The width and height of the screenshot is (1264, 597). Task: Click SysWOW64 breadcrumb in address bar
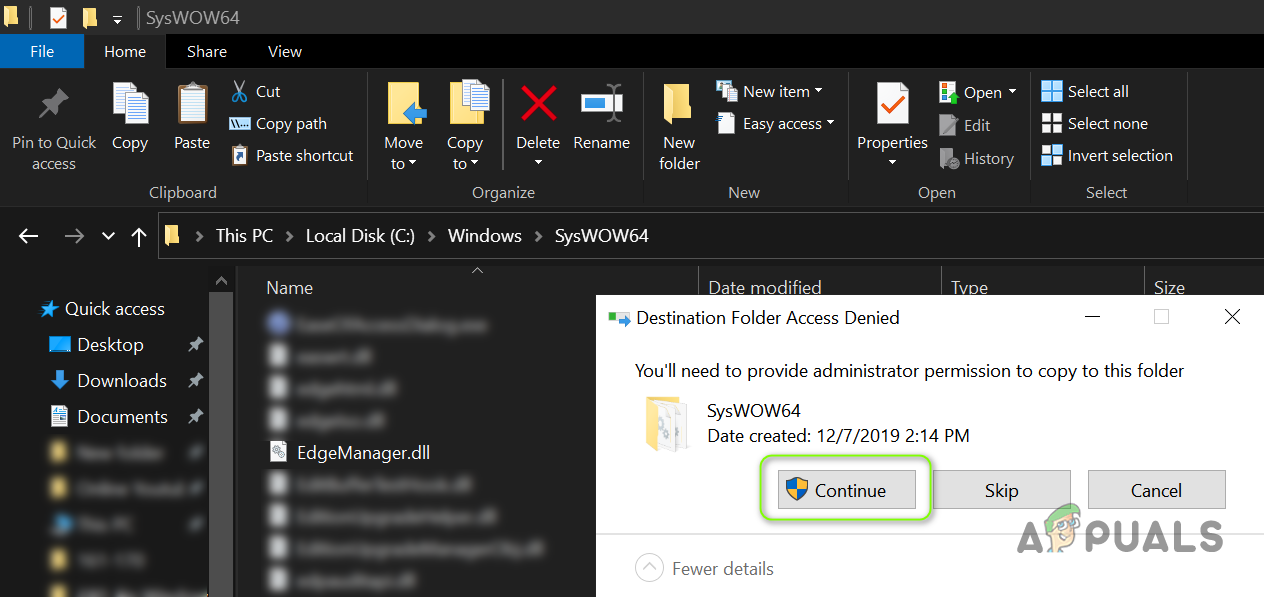tap(602, 236)
